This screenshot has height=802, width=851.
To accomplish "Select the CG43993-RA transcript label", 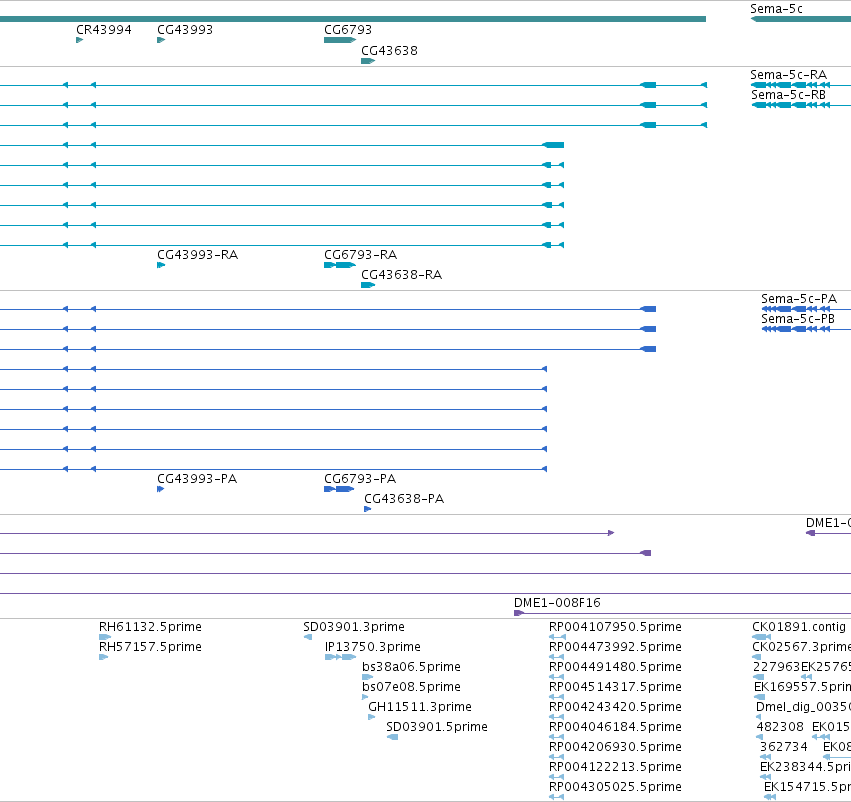I will point(198,255).
